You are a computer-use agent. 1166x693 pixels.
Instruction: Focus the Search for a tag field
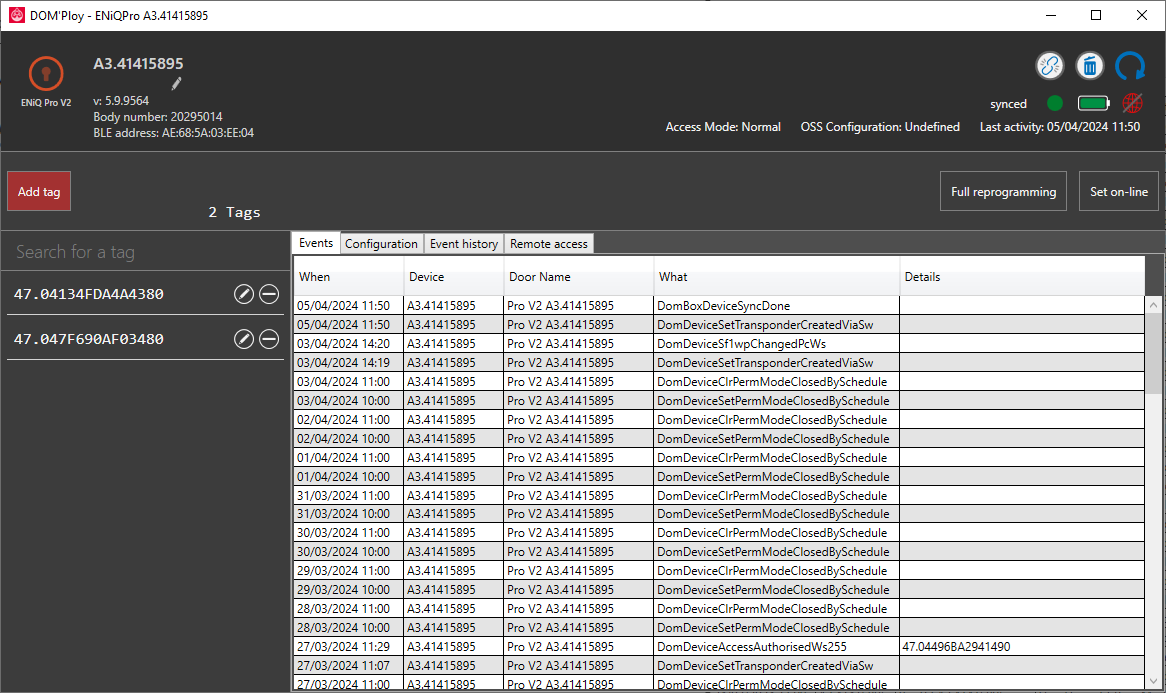pyautogui.click(x=146, y=252)
